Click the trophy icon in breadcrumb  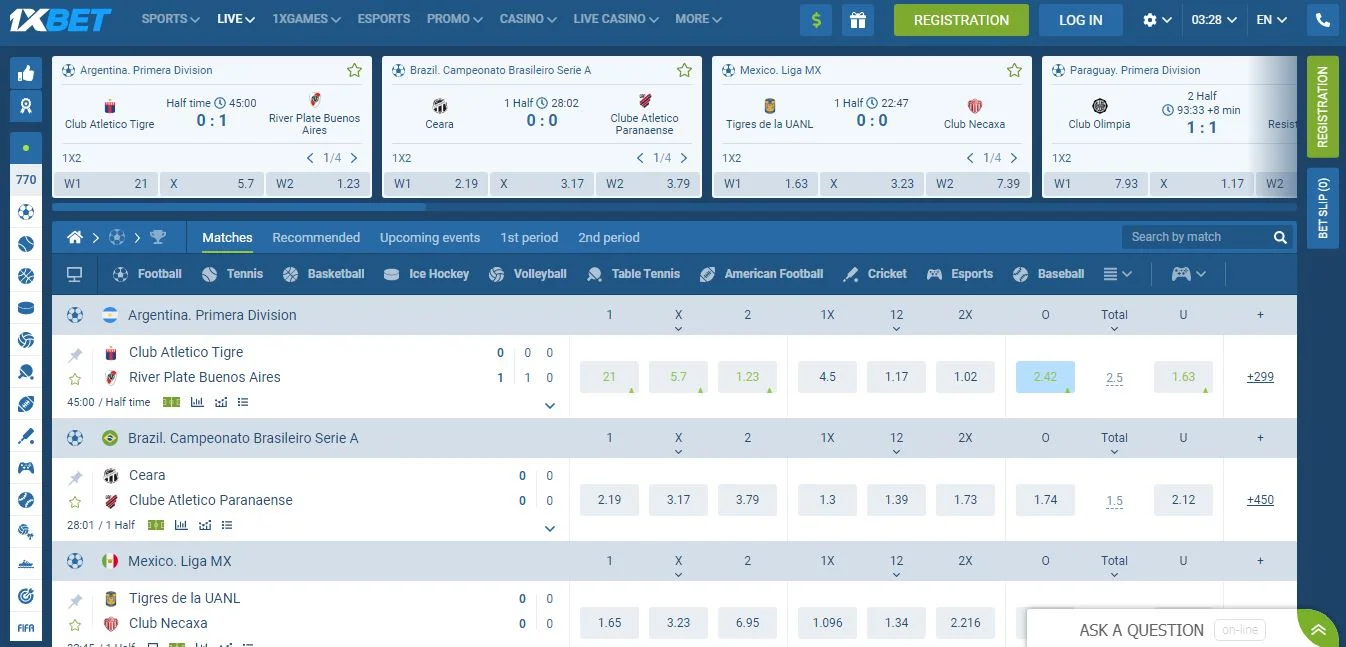(x=158, y=238)
